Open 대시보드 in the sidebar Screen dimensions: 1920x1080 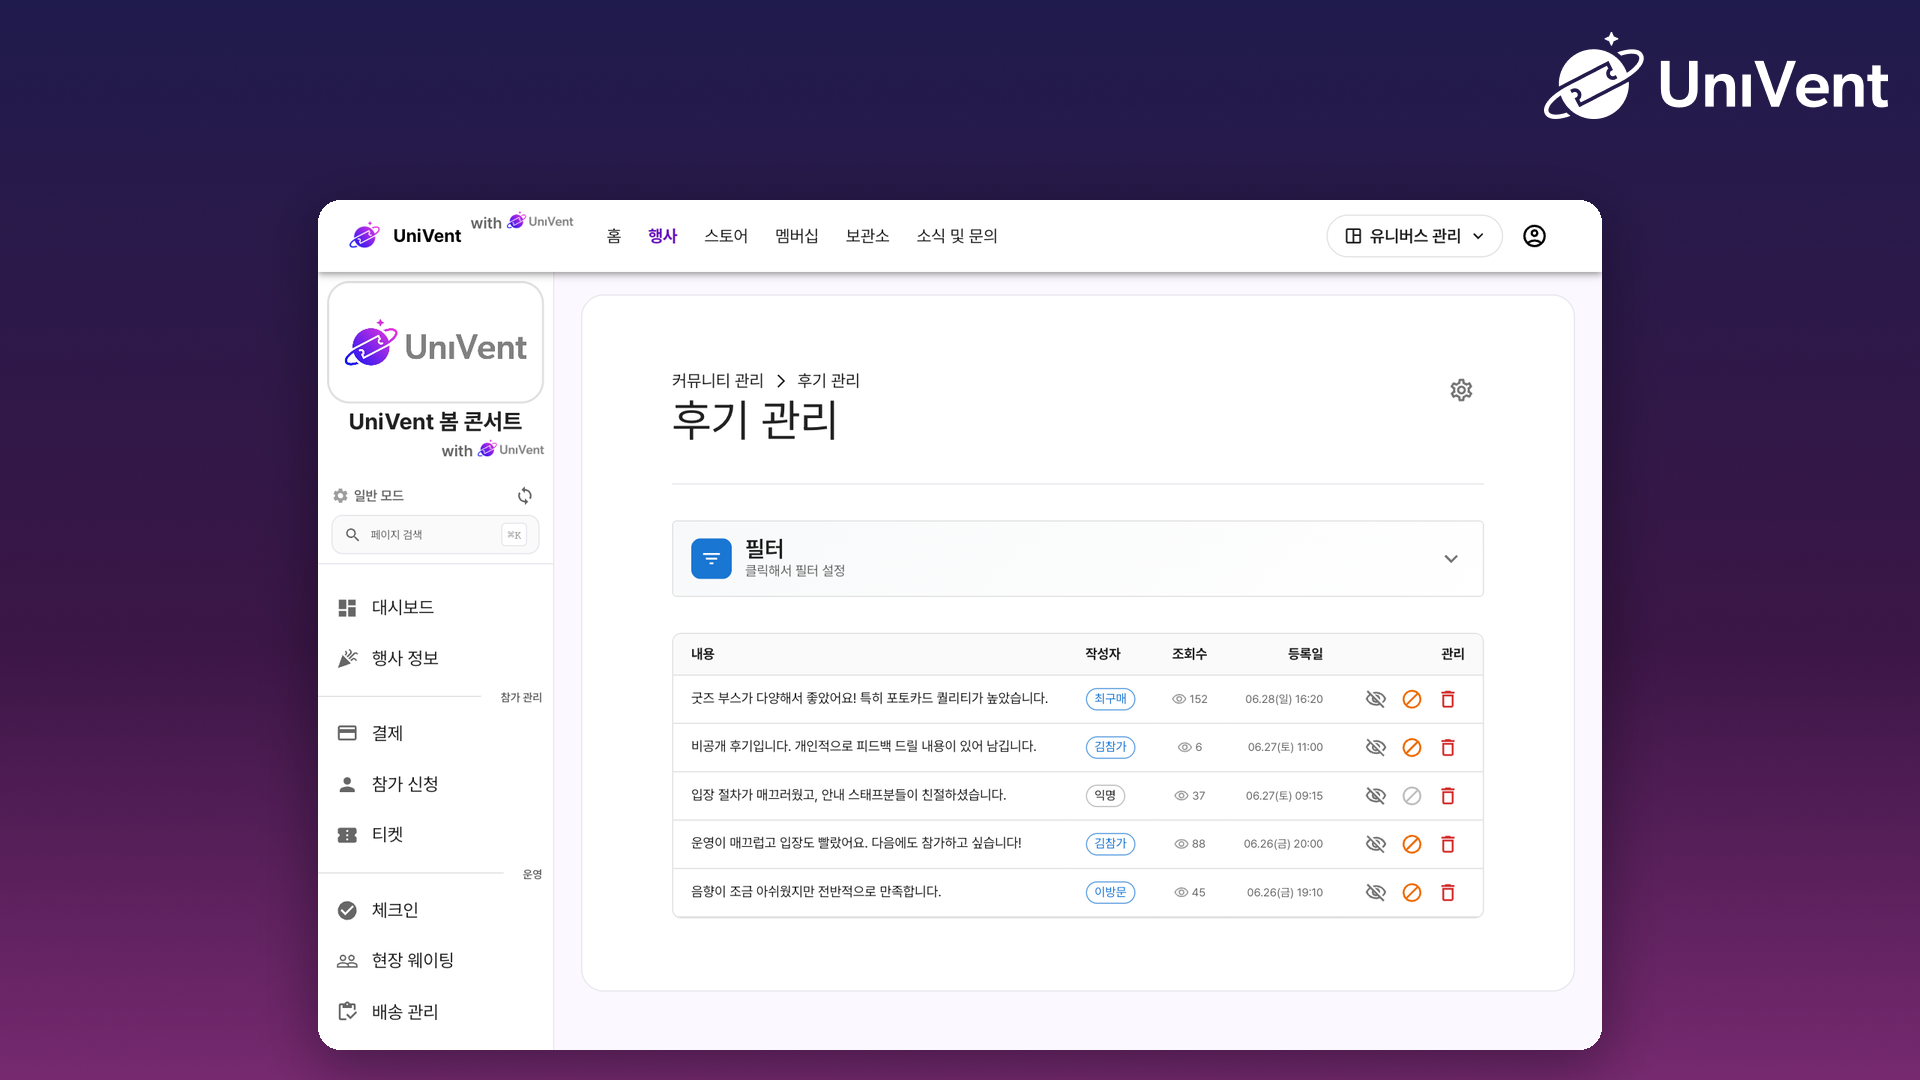click(435, 608)
